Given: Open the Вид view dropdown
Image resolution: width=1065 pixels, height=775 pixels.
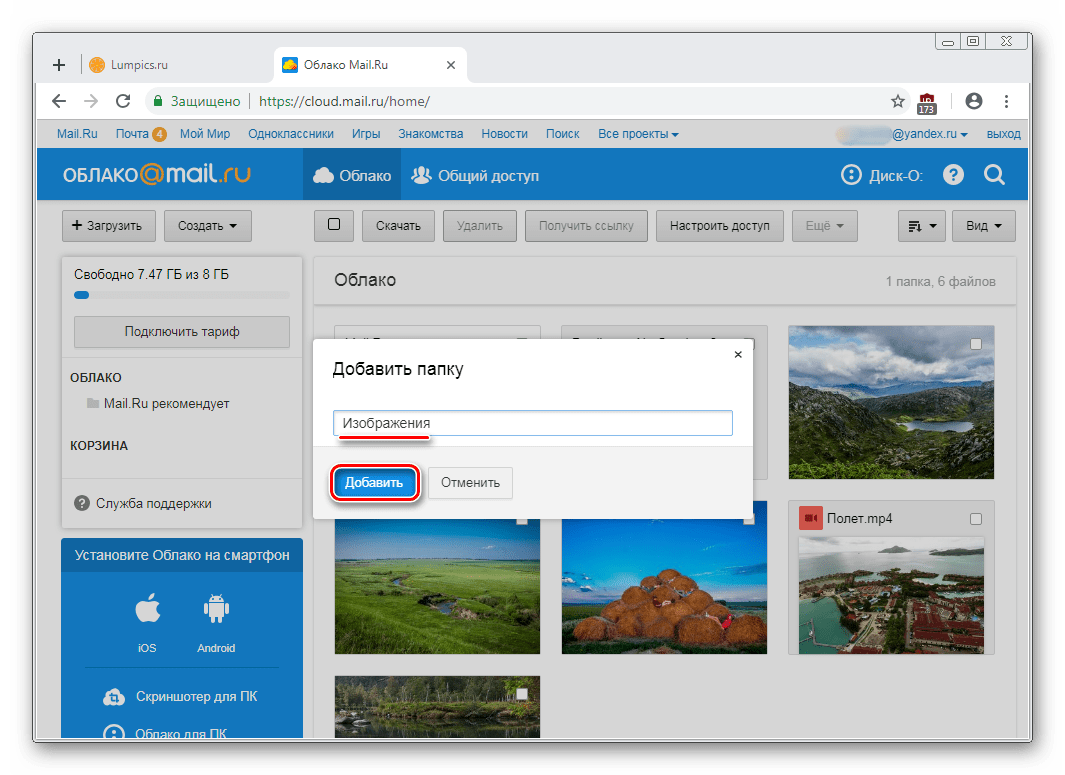Looking at the screenshot, I should (x=983, y=226).
